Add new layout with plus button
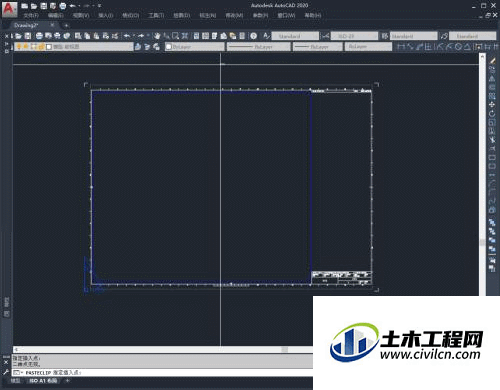The height and width of the screenshot is (390, 500). pyautogui.click(x=67, y=380)
